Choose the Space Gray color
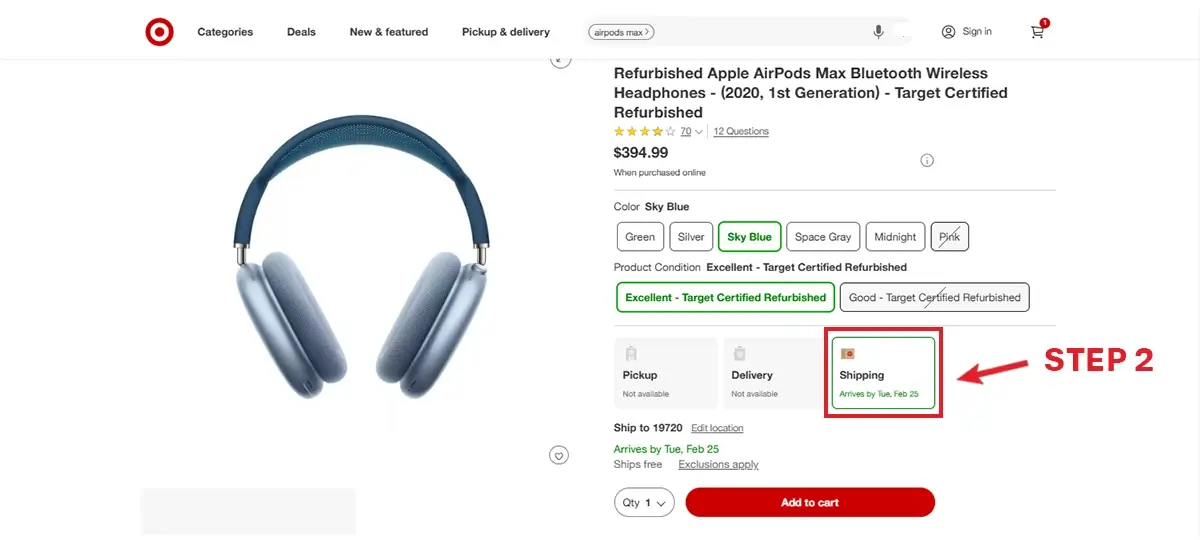Viewport: 1200px width, 540px height. click(823, 237)
